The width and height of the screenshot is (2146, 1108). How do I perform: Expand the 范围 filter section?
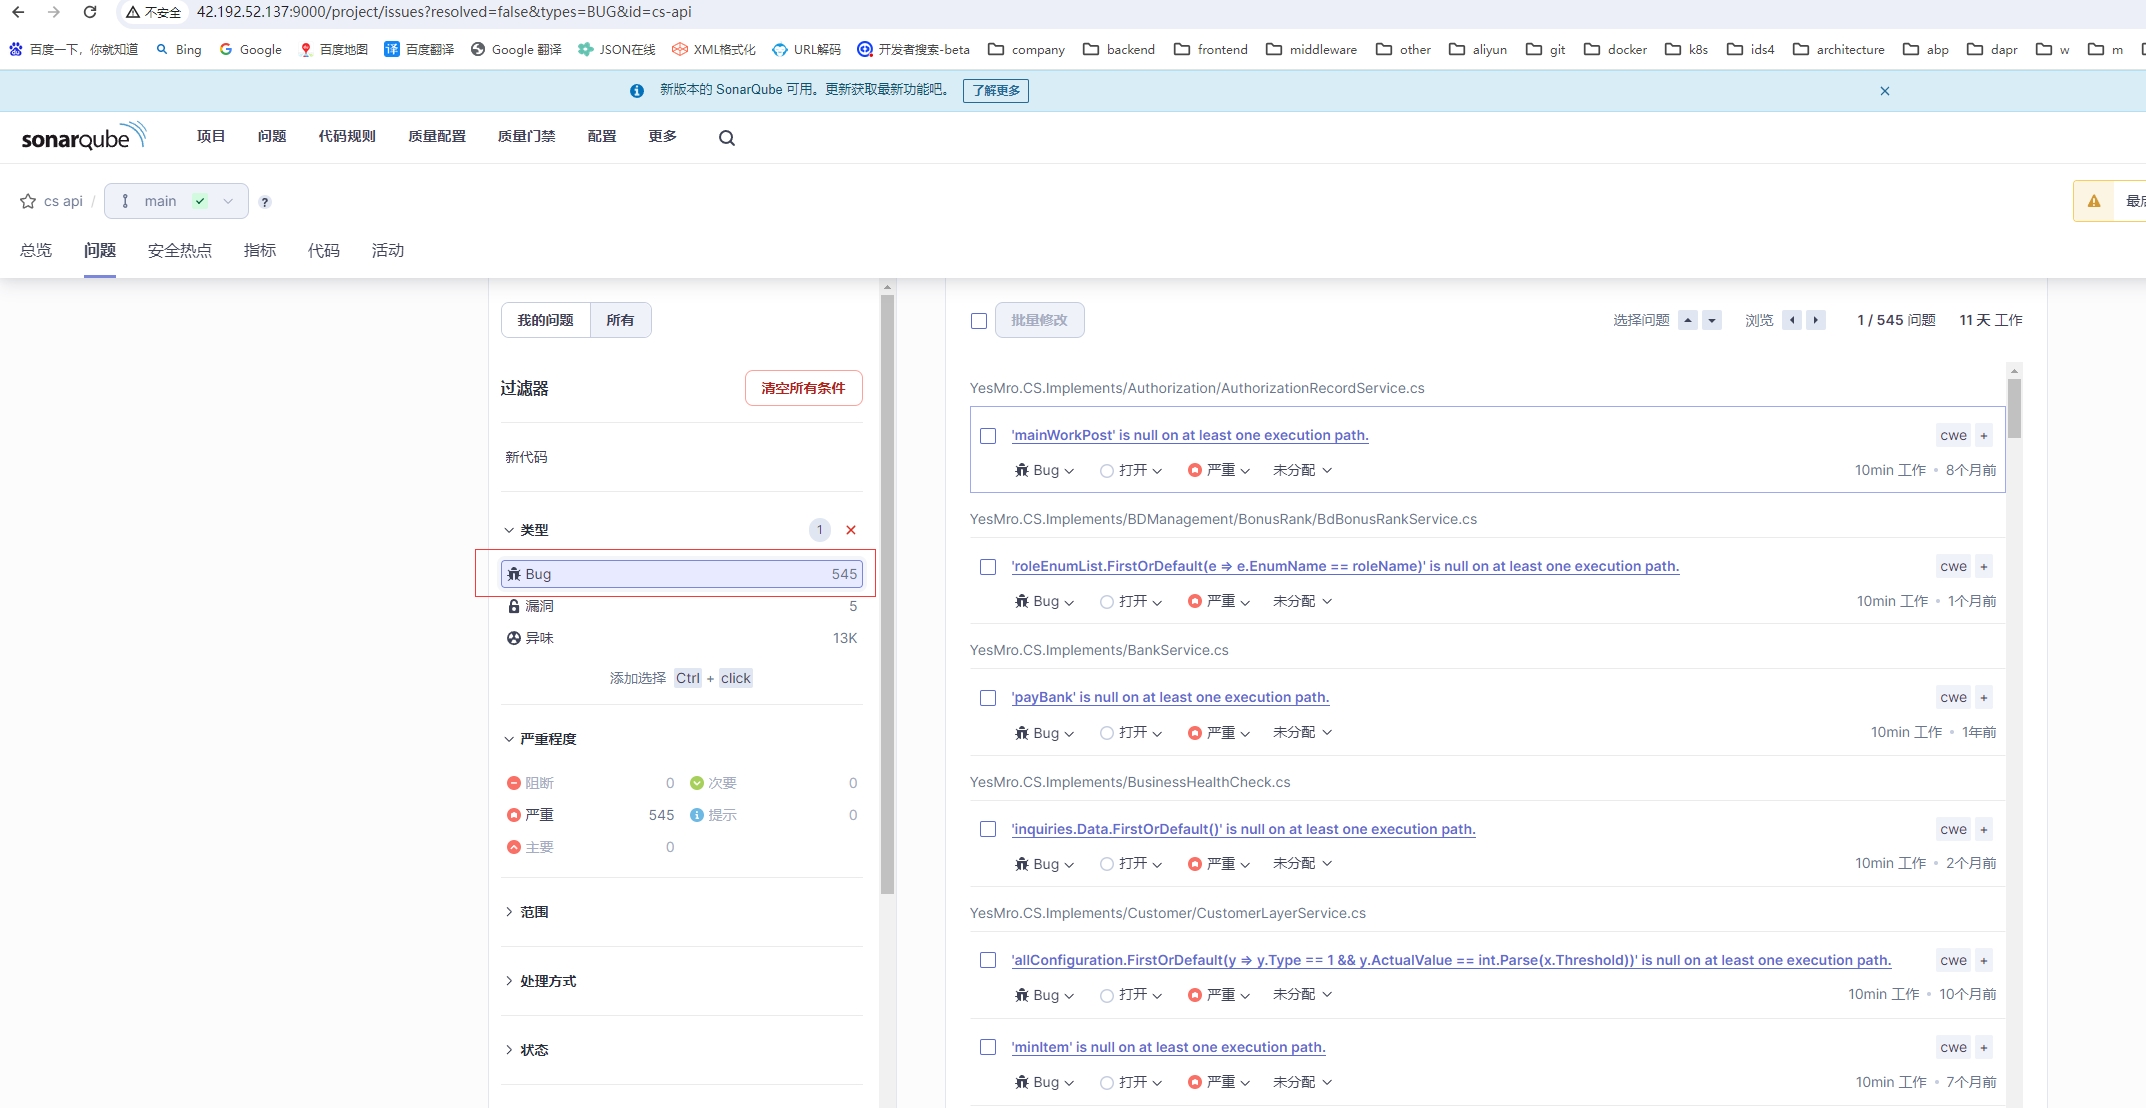(x=534, y=912)
